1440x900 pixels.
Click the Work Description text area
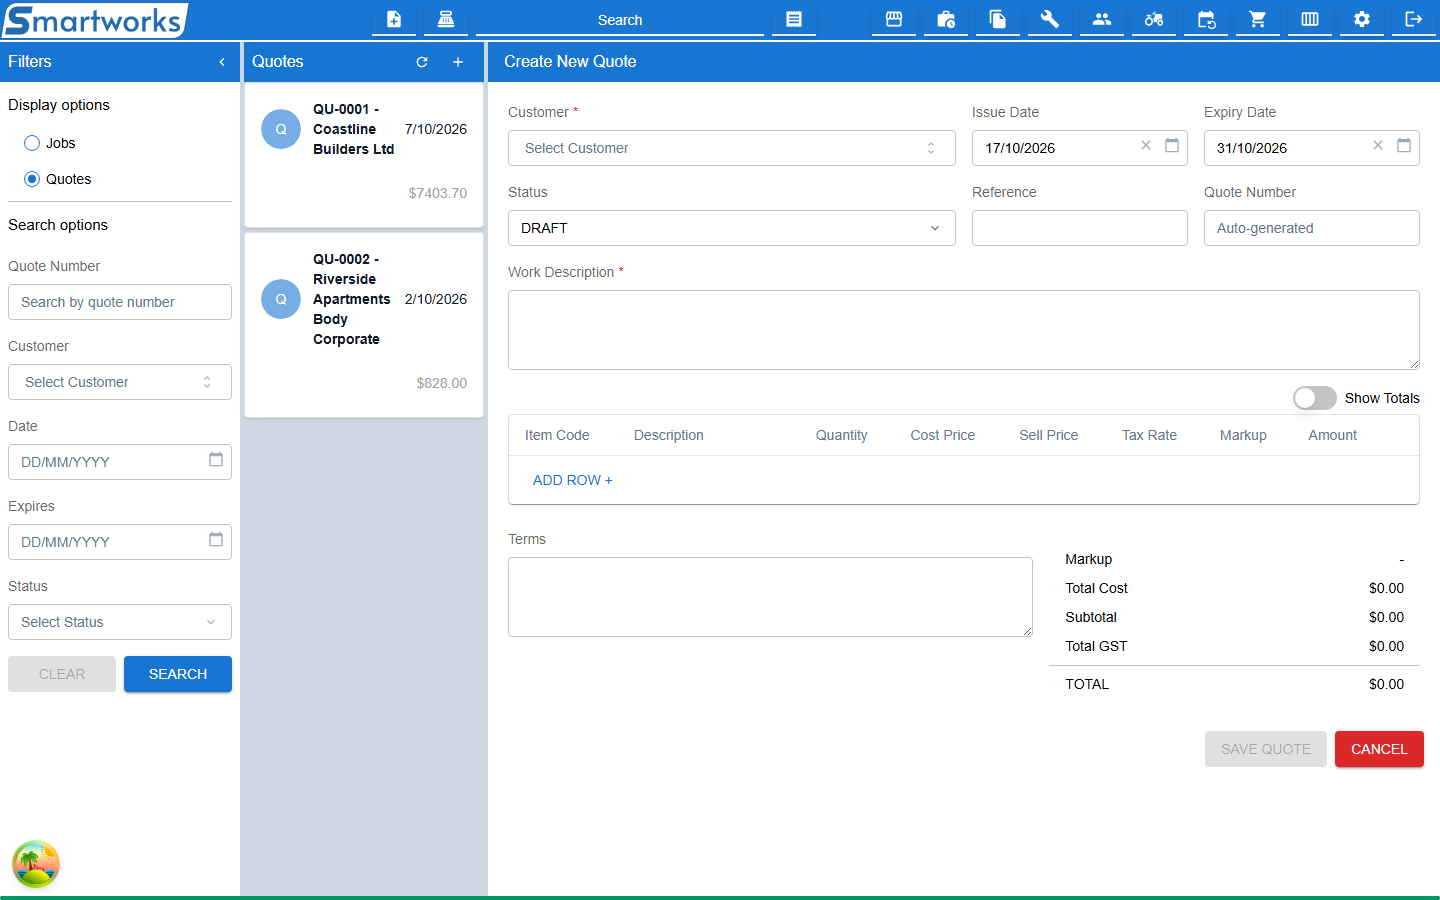coord(964,330)
